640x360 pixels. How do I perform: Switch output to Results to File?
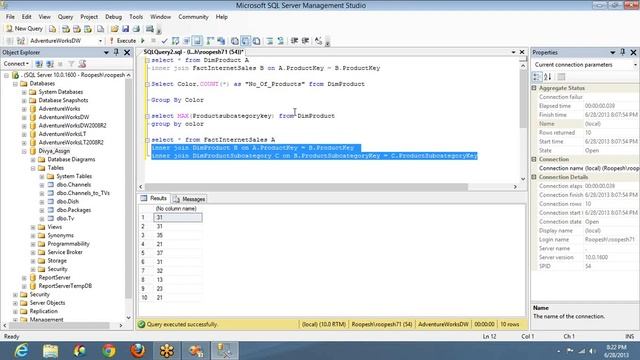click(x=256, y=41)
